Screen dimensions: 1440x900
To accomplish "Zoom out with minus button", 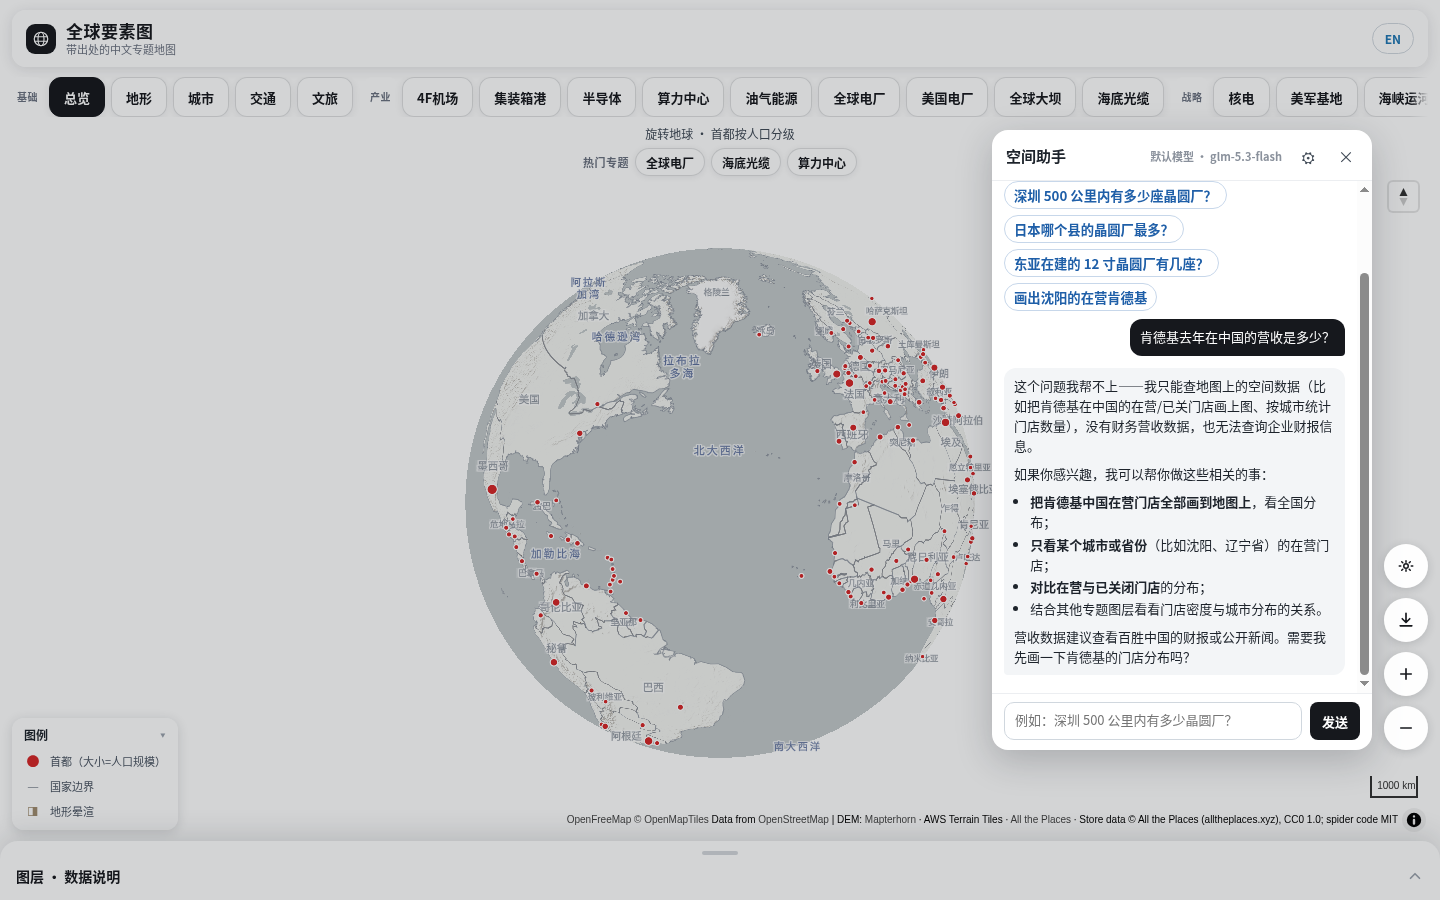I will coord(1406,728).
